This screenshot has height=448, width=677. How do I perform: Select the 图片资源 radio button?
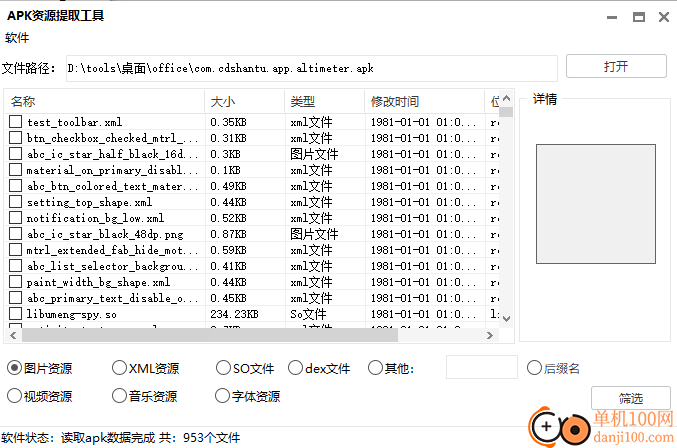tap(14, 368)
